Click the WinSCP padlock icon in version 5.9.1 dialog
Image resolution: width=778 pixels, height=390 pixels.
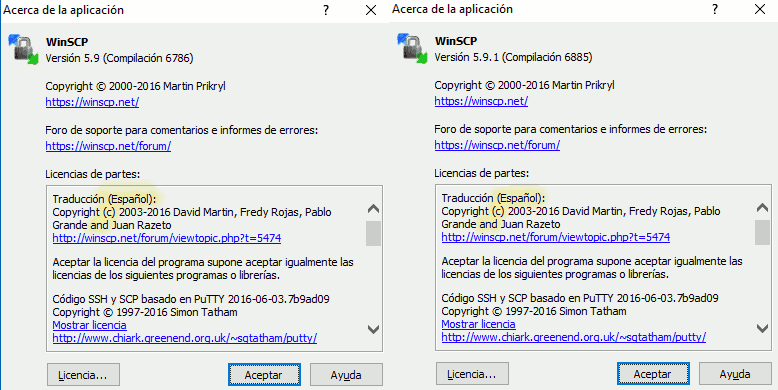click(x=412, y=49)
